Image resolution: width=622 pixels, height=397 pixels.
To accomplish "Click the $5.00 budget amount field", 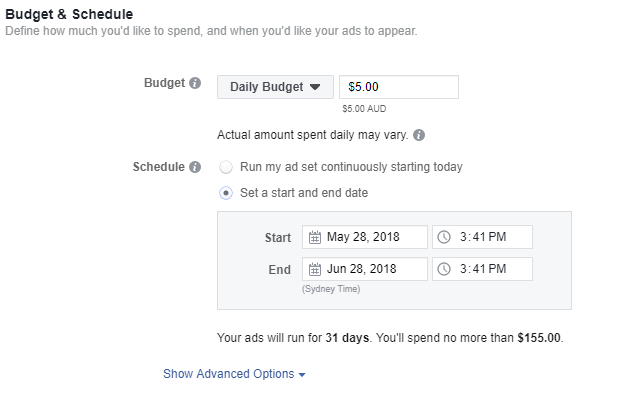I will click(x=399, y=87).
